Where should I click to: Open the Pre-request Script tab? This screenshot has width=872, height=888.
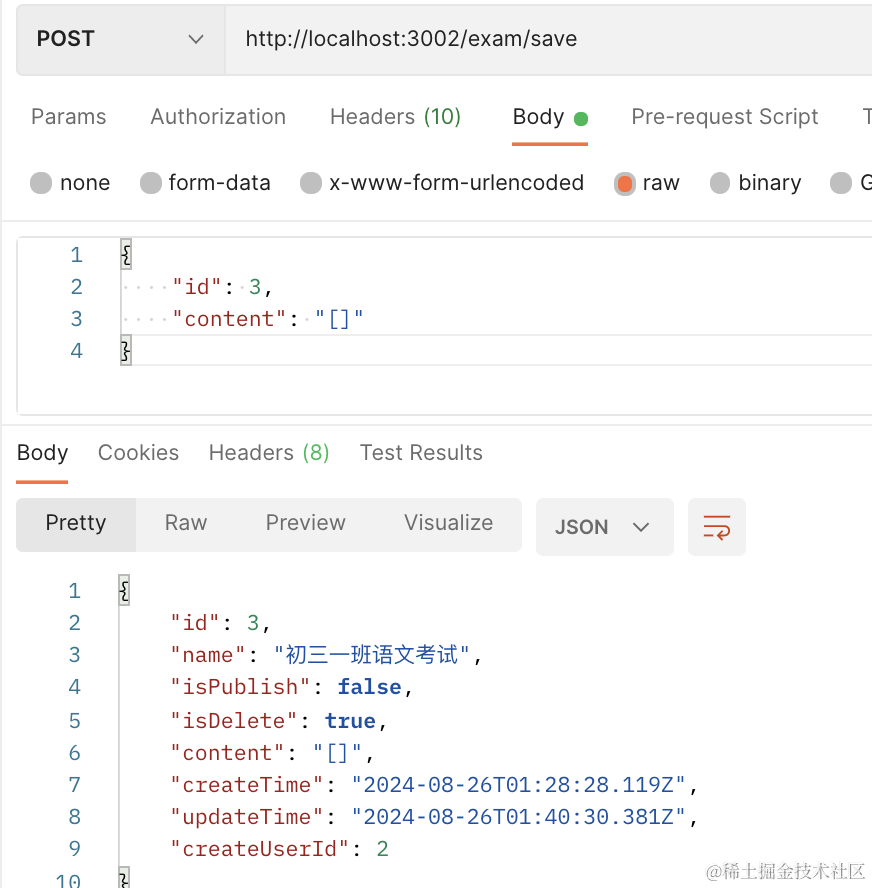[724, 117]
